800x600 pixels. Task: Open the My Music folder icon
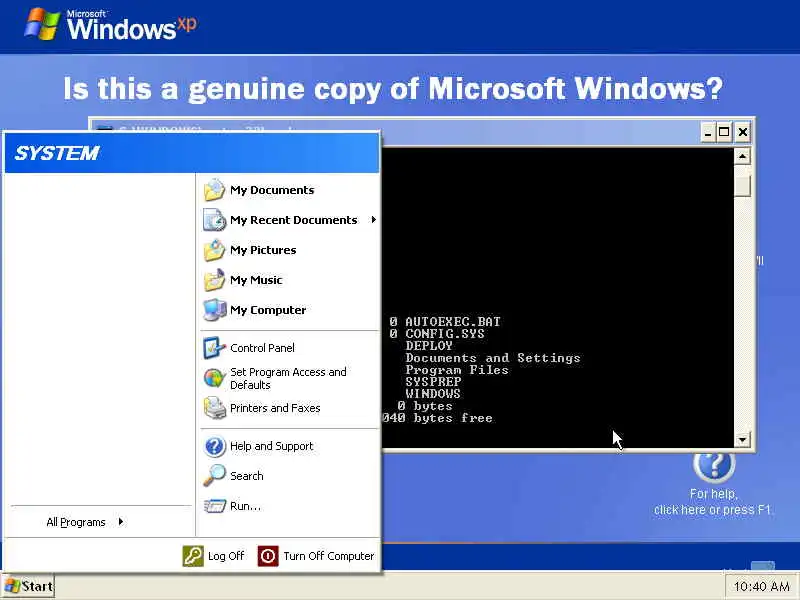tap(214, 280)
